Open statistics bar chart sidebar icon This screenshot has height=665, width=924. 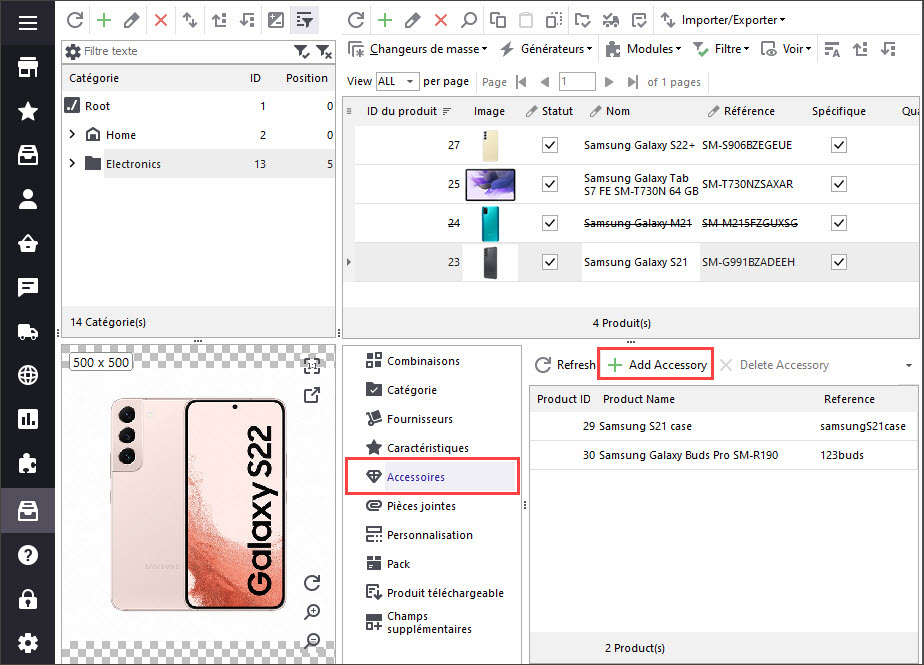(x=28, y=419)
